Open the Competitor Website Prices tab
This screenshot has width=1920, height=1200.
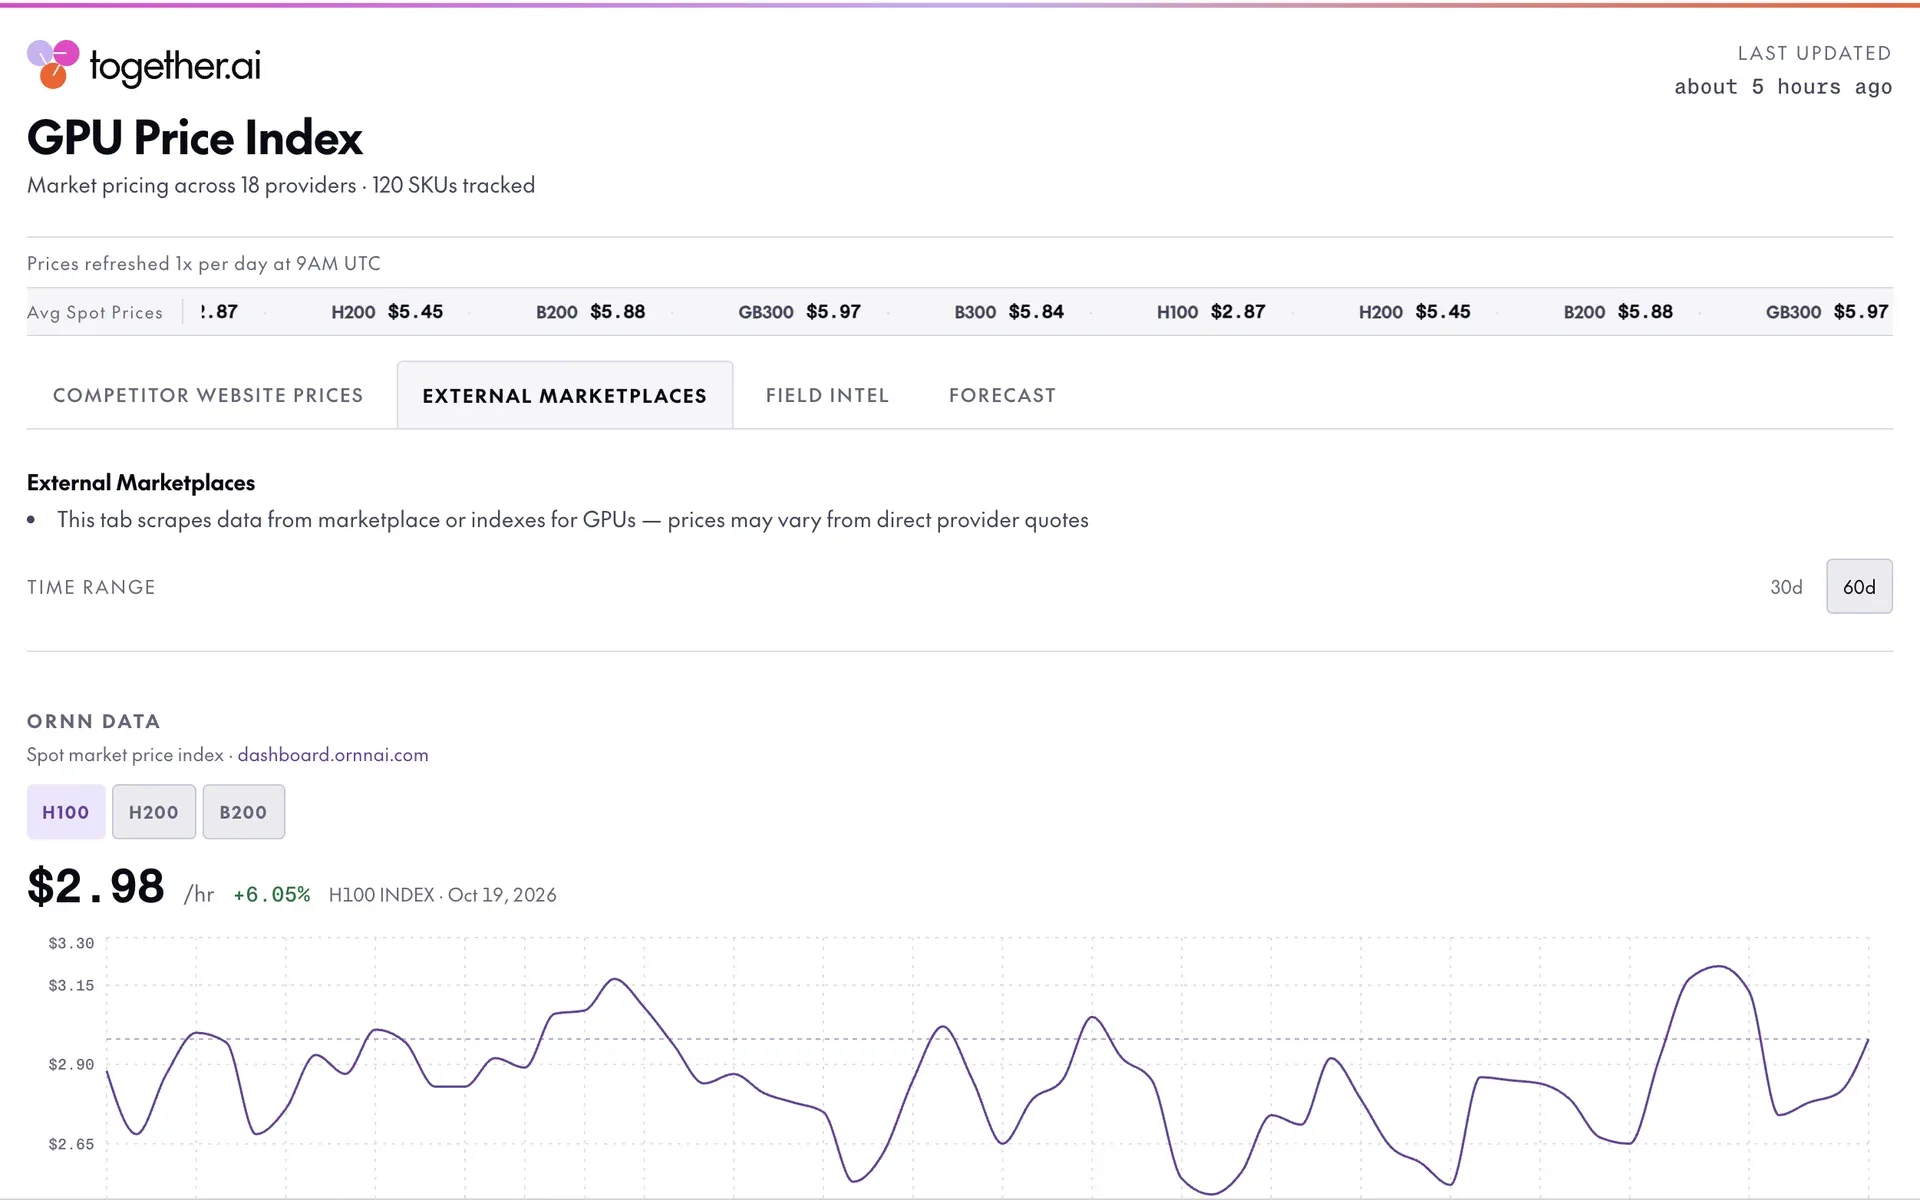click(x=208, y=395)
